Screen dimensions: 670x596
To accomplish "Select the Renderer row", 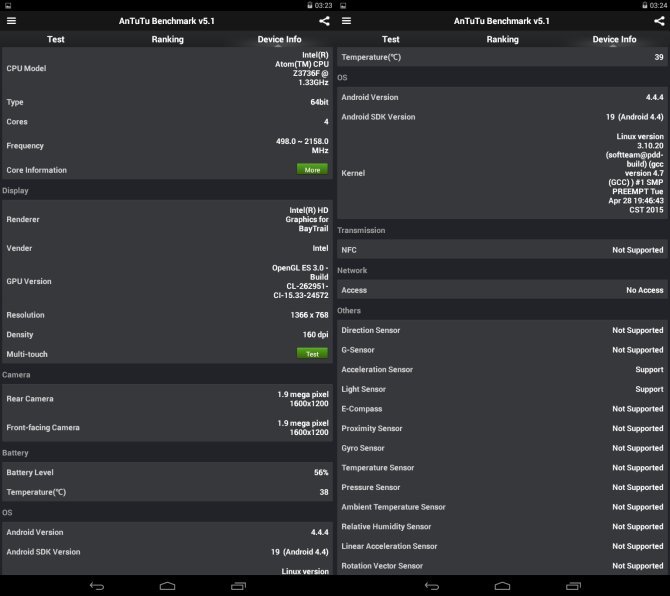I will [168, 219].
